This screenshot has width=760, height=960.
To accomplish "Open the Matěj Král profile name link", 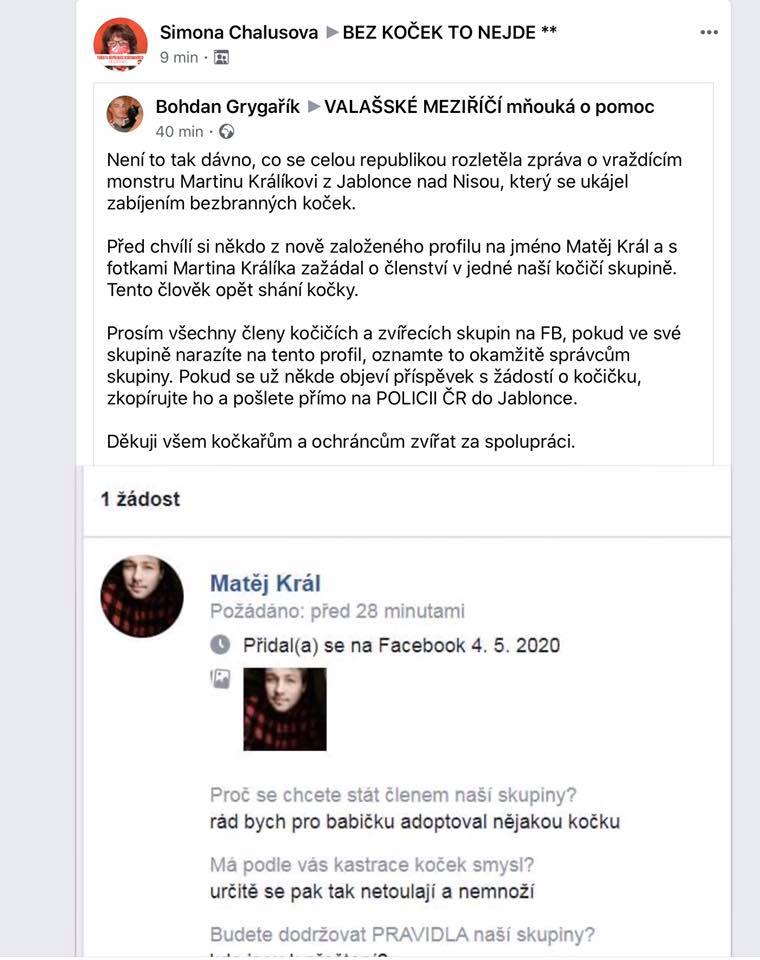I will [265, 583].
